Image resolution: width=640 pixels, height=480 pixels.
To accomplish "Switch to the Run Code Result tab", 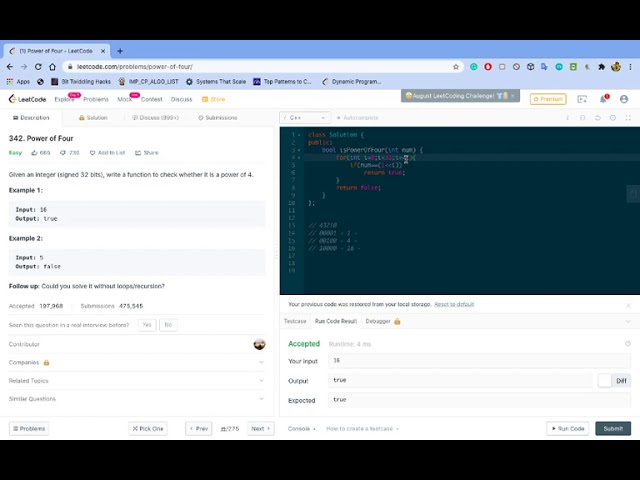I will pos(336,321).
